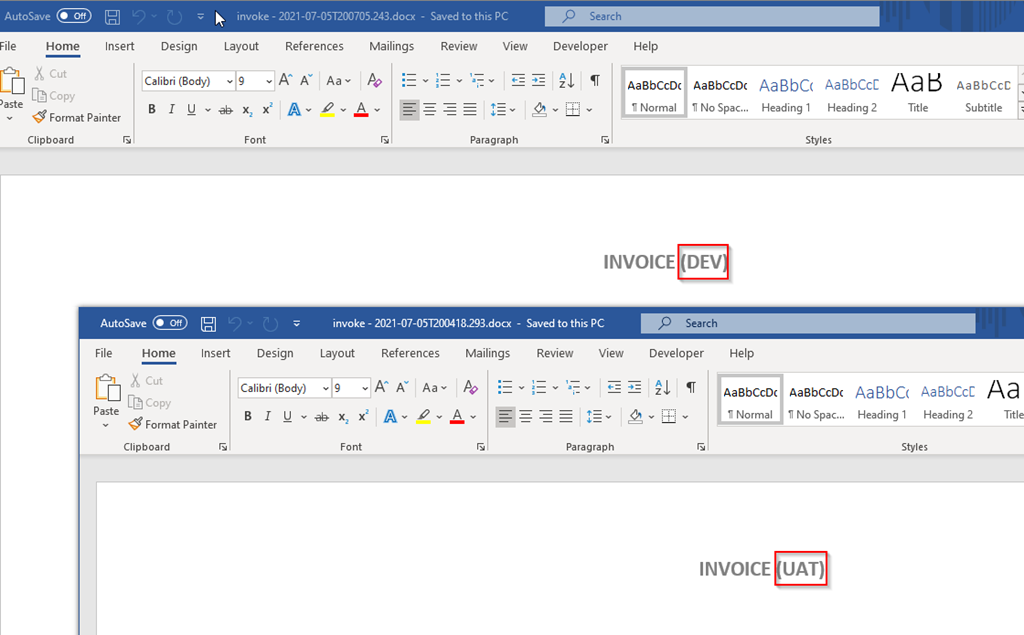This screenshot has width=1024, height=635.
Task: Open Design tab in front UAT window
Action: pos(275,353)
